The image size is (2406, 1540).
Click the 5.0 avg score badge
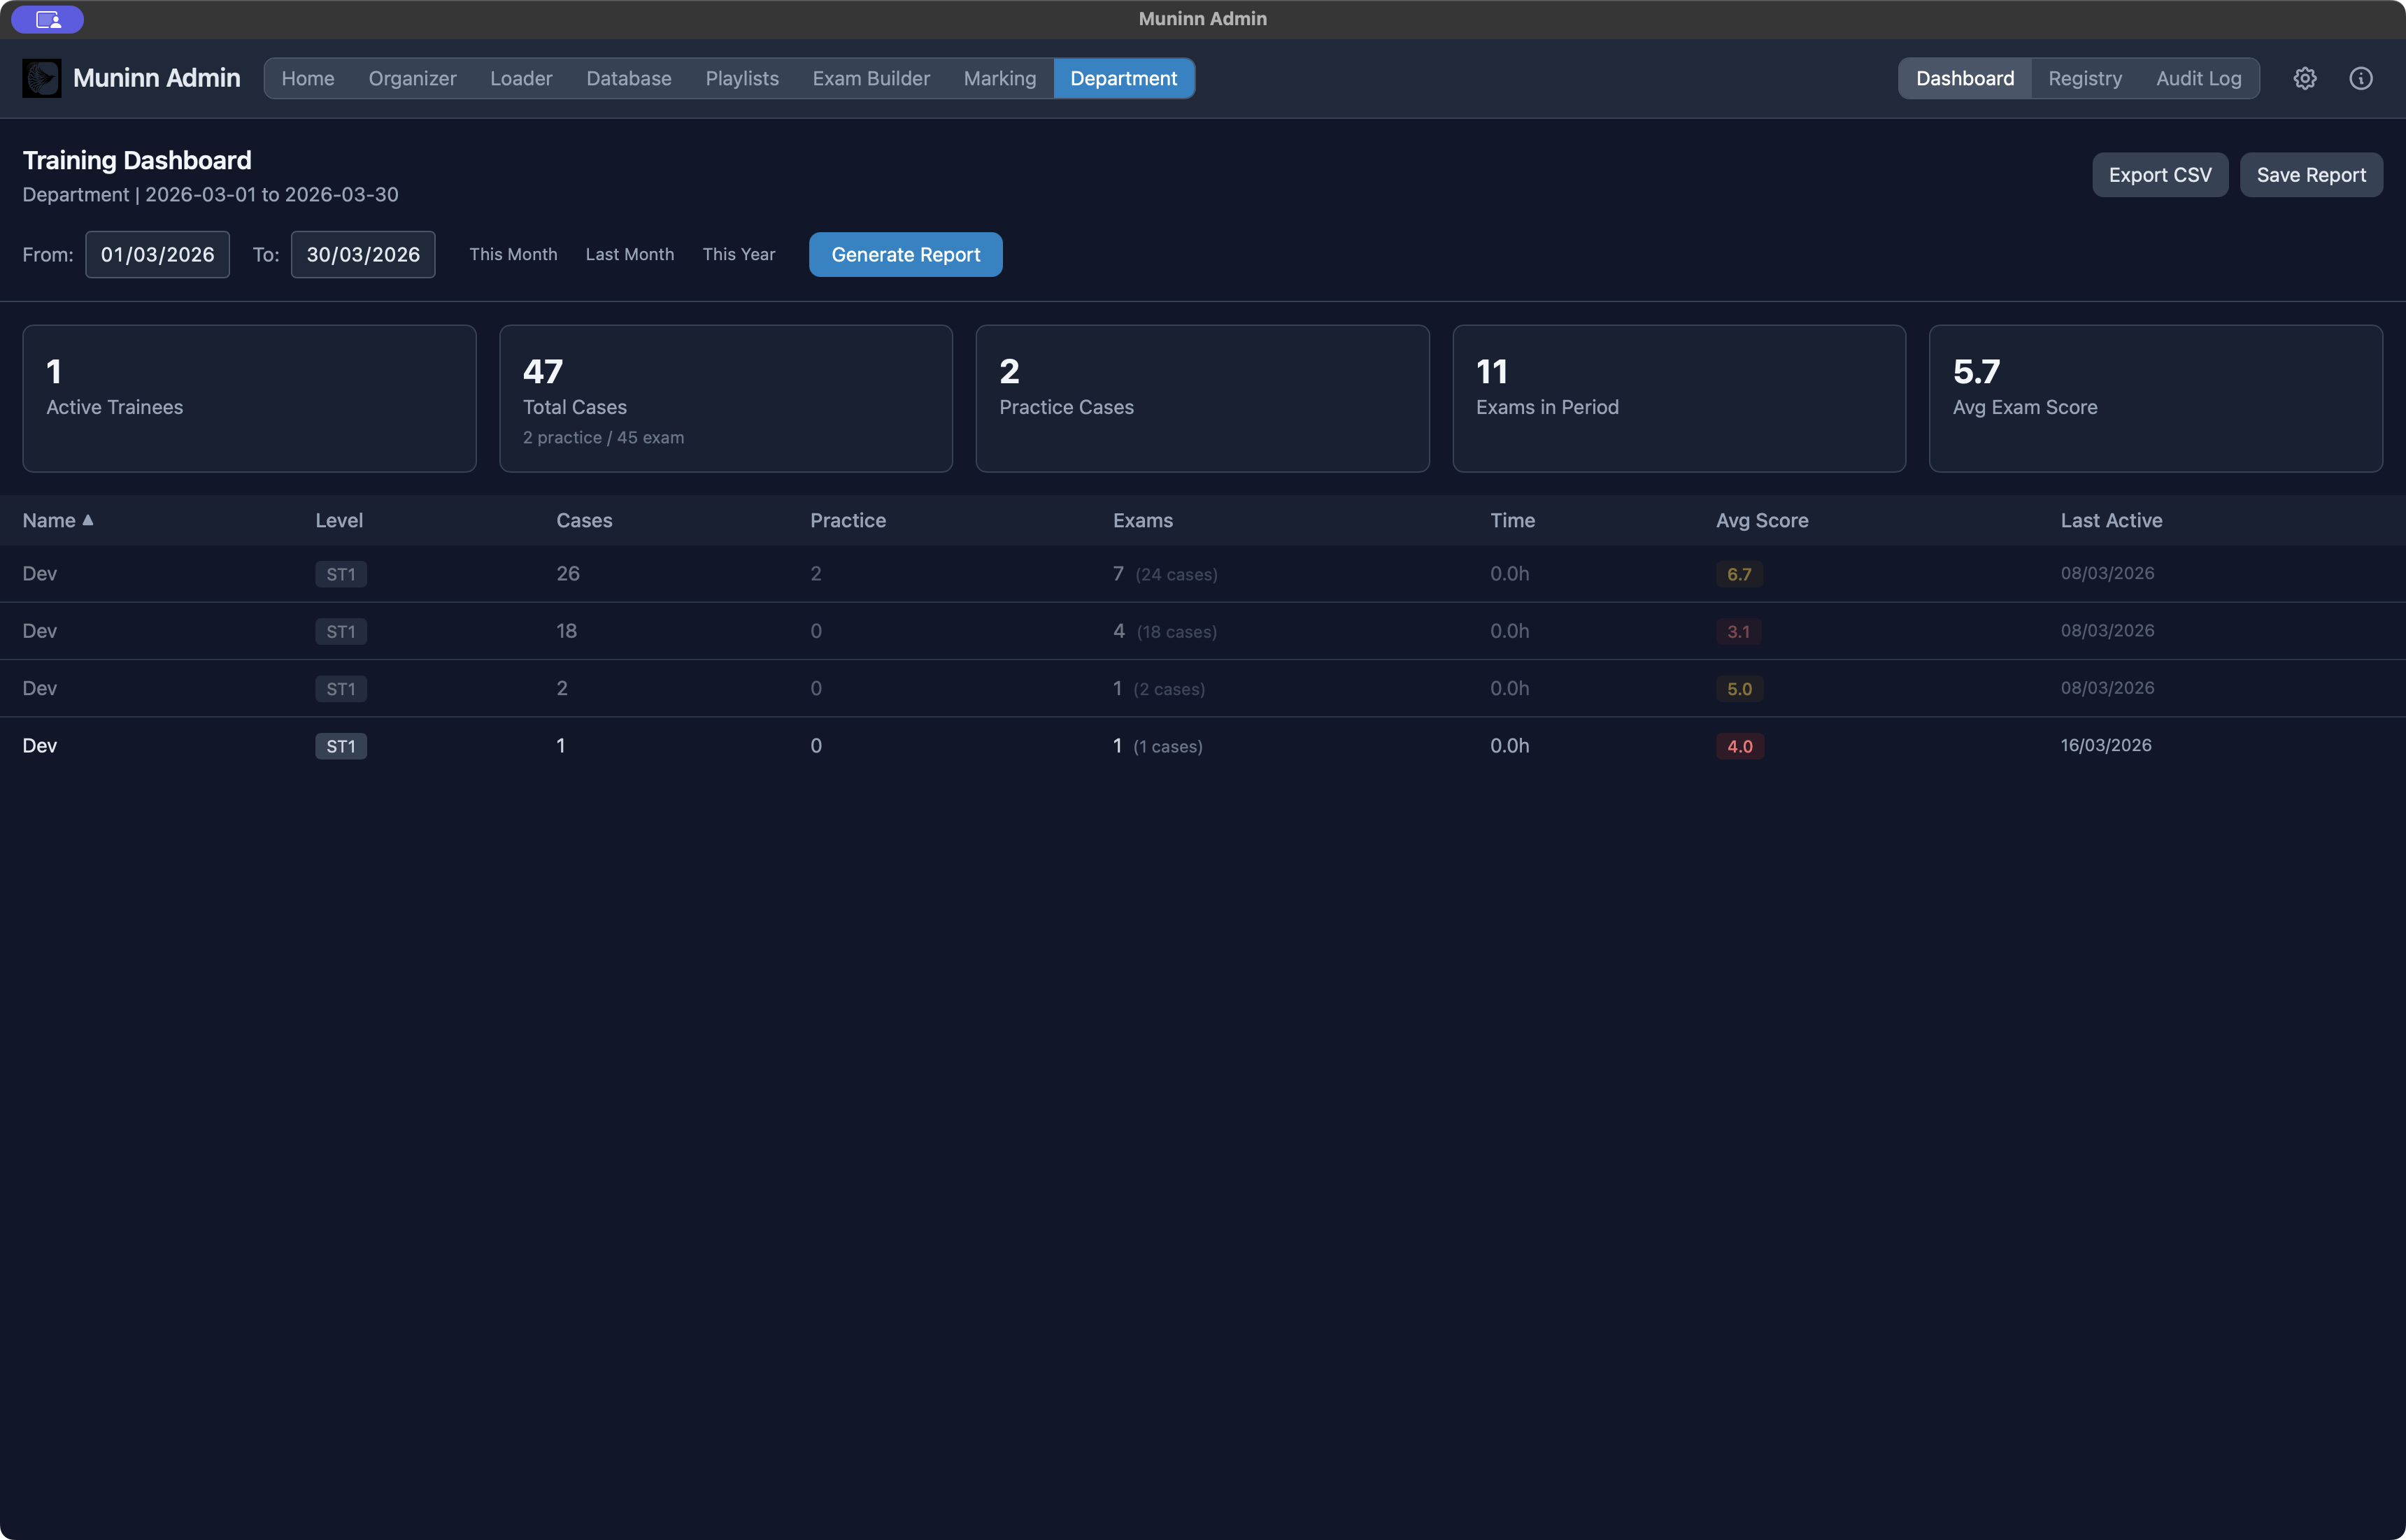(1739, 689)
